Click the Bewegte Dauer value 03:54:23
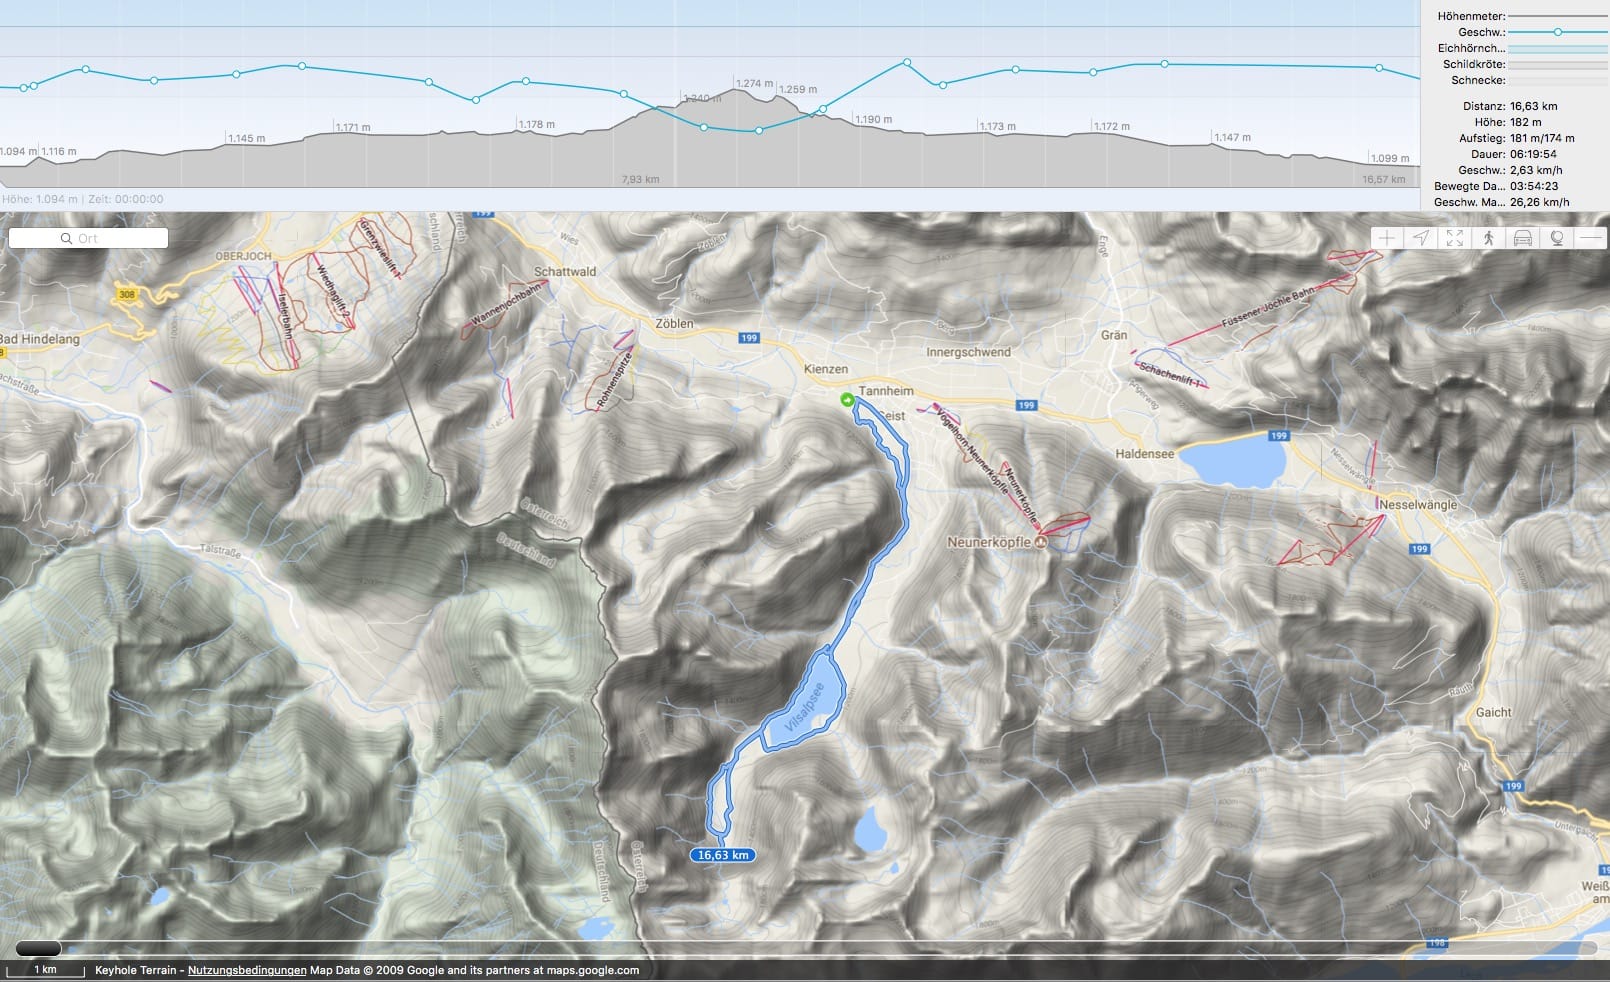This screenshot has height=982, width=1610. [x=1534, y=186]
